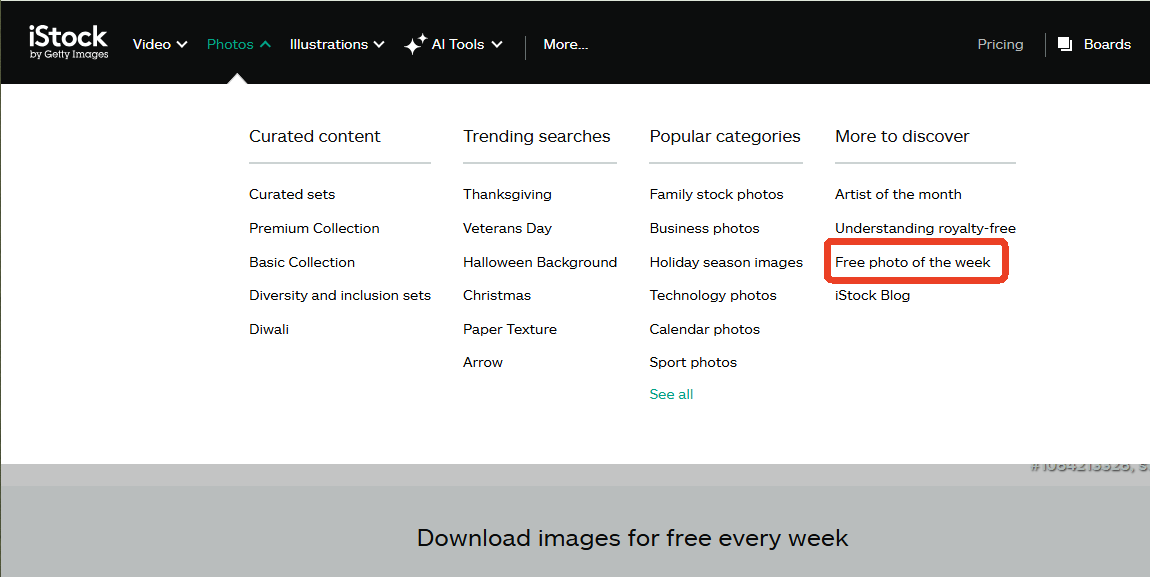1150x577 pixels.
Task: Open Sport photos category
Action: (693, 362)
